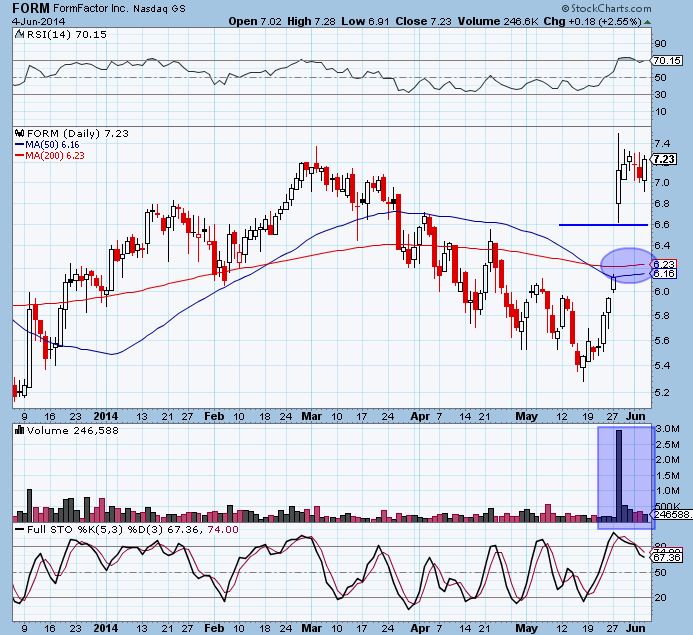Click the FORM (Daily) 7.23 legend label
Image resolution: width=693 pixels, height=635 pixels.
point(78,133)
